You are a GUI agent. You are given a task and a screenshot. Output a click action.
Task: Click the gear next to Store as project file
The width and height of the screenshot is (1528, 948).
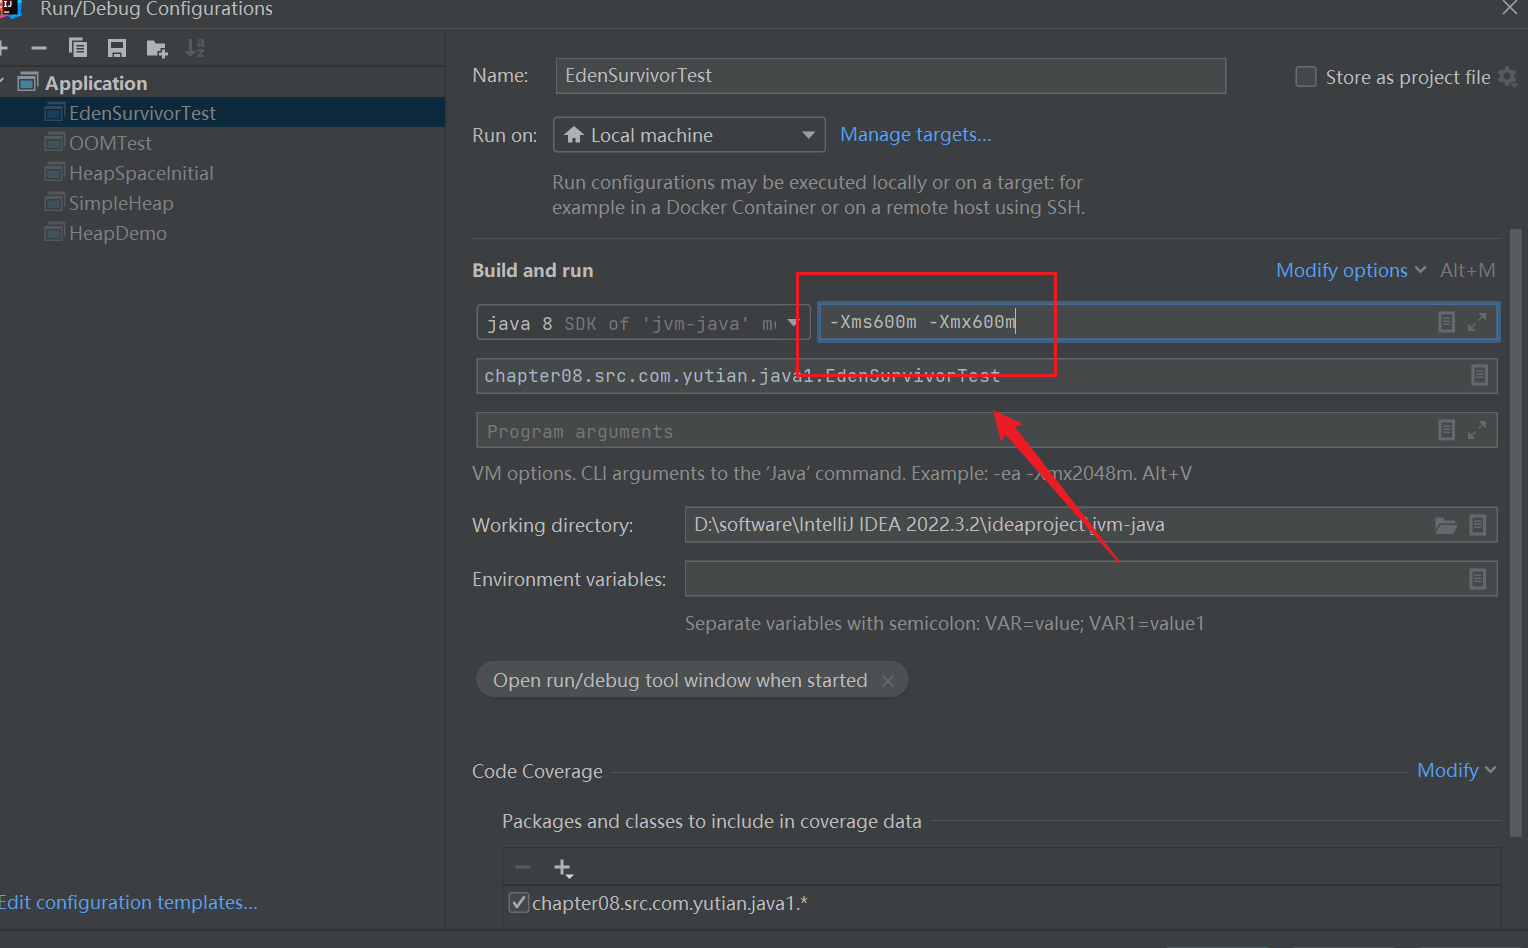[1508, 77]
